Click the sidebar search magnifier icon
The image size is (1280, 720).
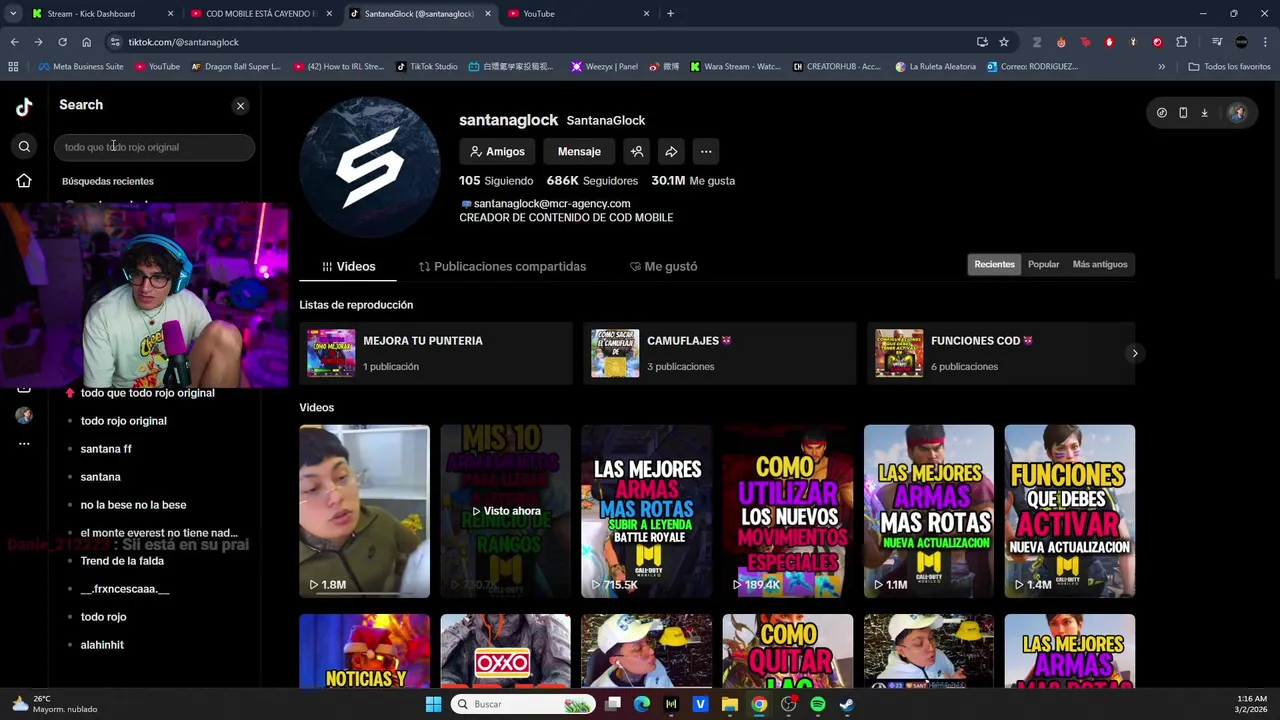tap(24, 147)
